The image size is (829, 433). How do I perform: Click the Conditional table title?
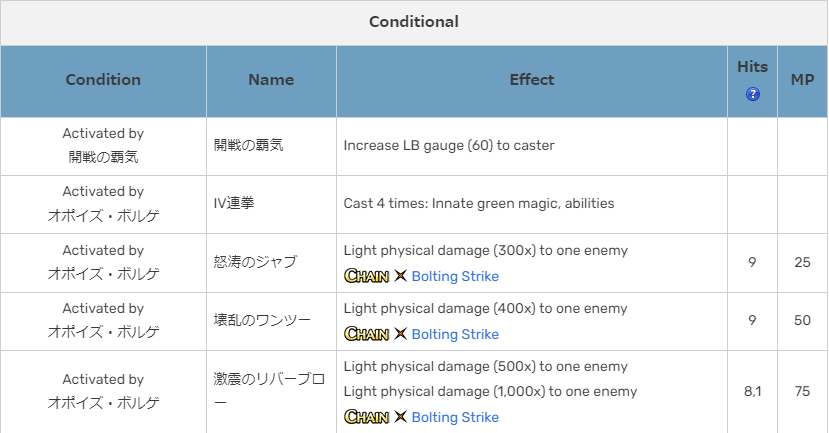(x=414, y=21)
